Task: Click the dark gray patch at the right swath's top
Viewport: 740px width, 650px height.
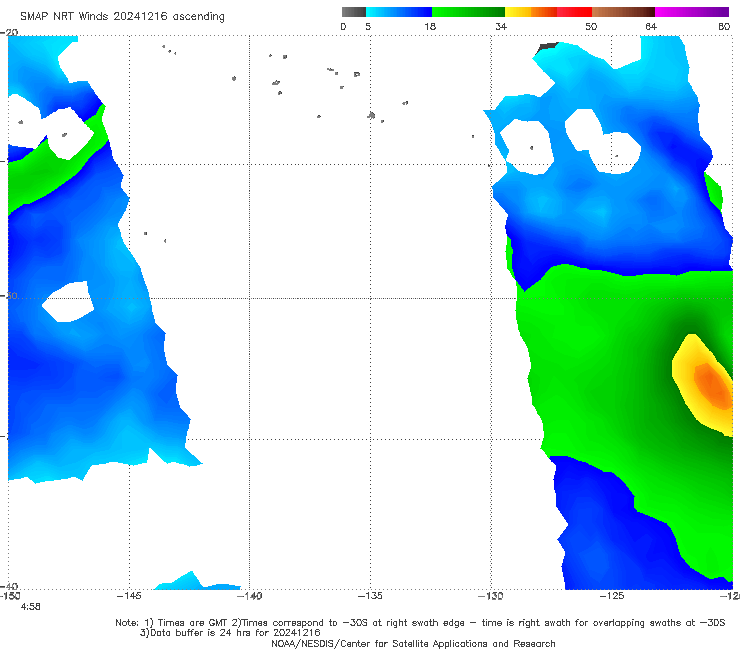Action: [548, 46]
